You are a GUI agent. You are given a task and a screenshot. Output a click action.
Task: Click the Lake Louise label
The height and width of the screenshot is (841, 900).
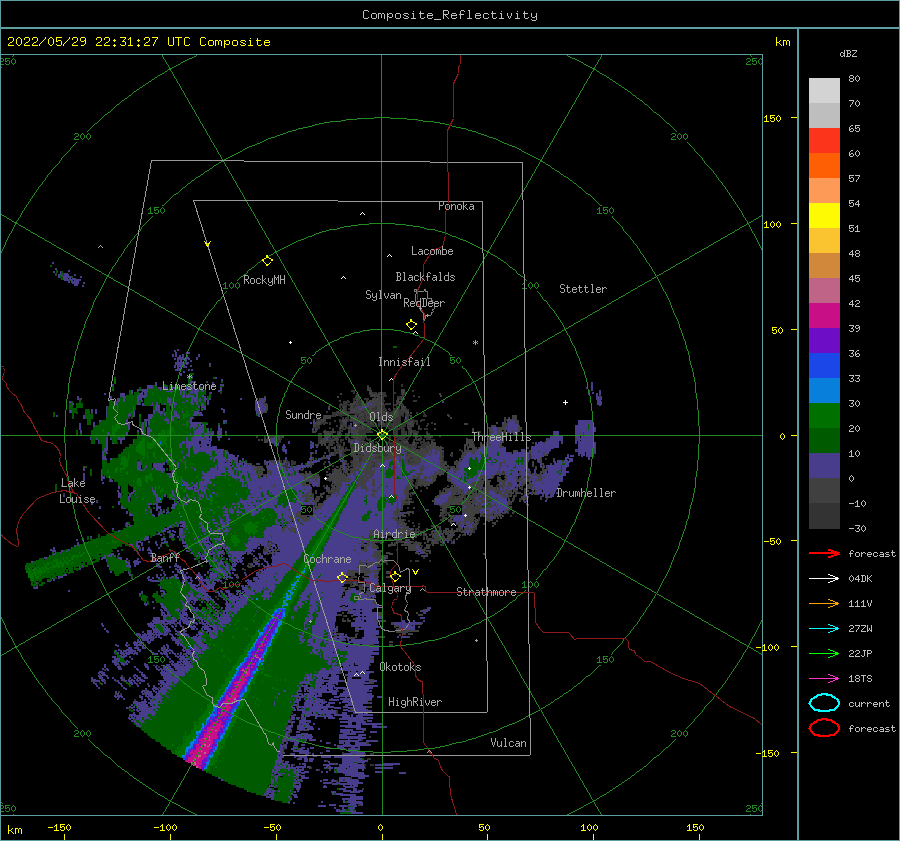point(77,491)
